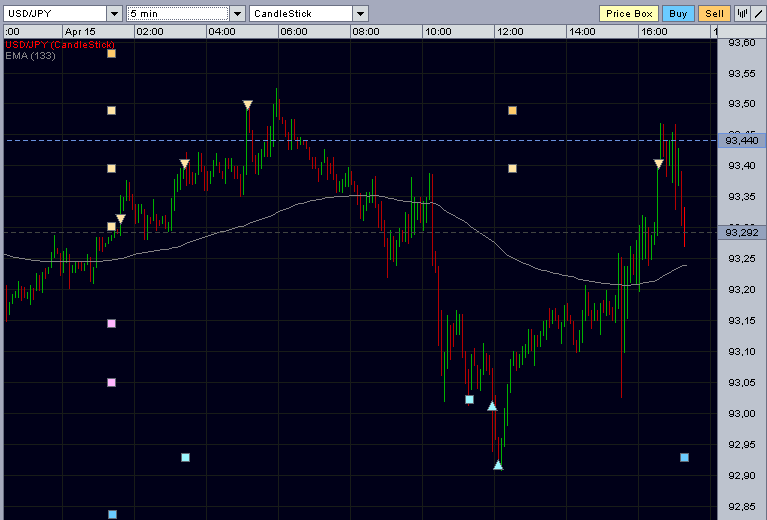This screenshot has width=767, height=520.
Task: Click the 93,50 price axis label
Action: point(742,104)
